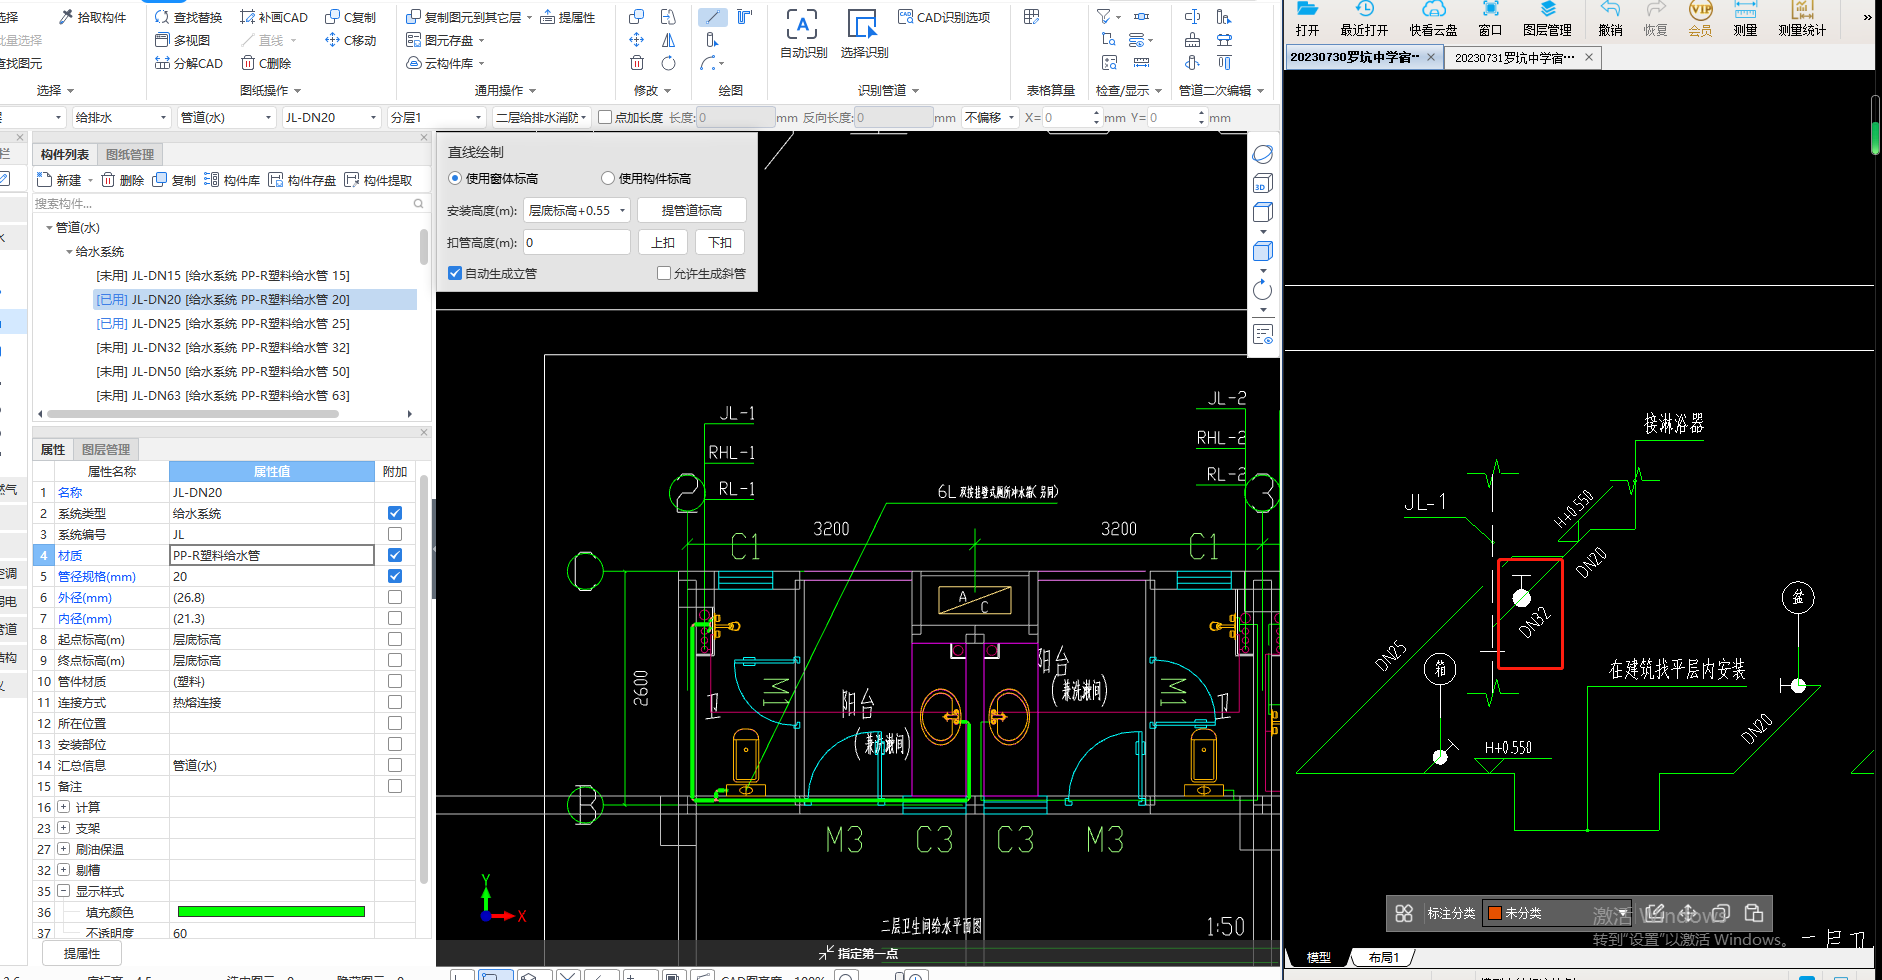Screen dimensions: 1882x980
Task: Click the 拾取构件 eyedropper tool
Action: [93, 17]
